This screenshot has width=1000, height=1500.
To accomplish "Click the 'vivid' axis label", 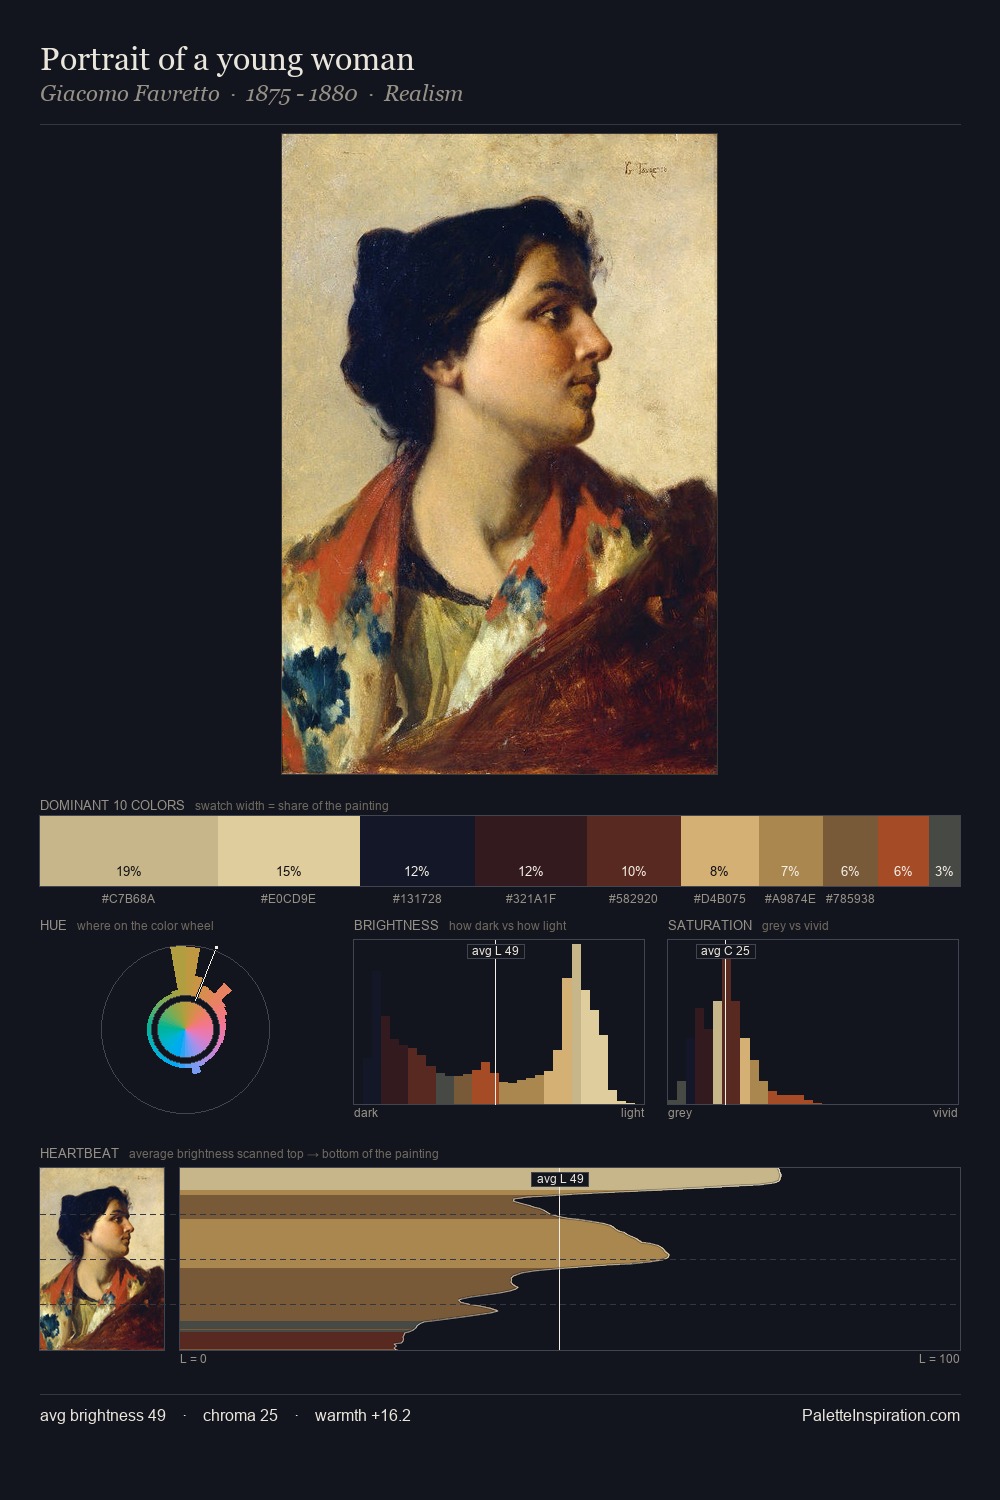I will [945, 1113].
